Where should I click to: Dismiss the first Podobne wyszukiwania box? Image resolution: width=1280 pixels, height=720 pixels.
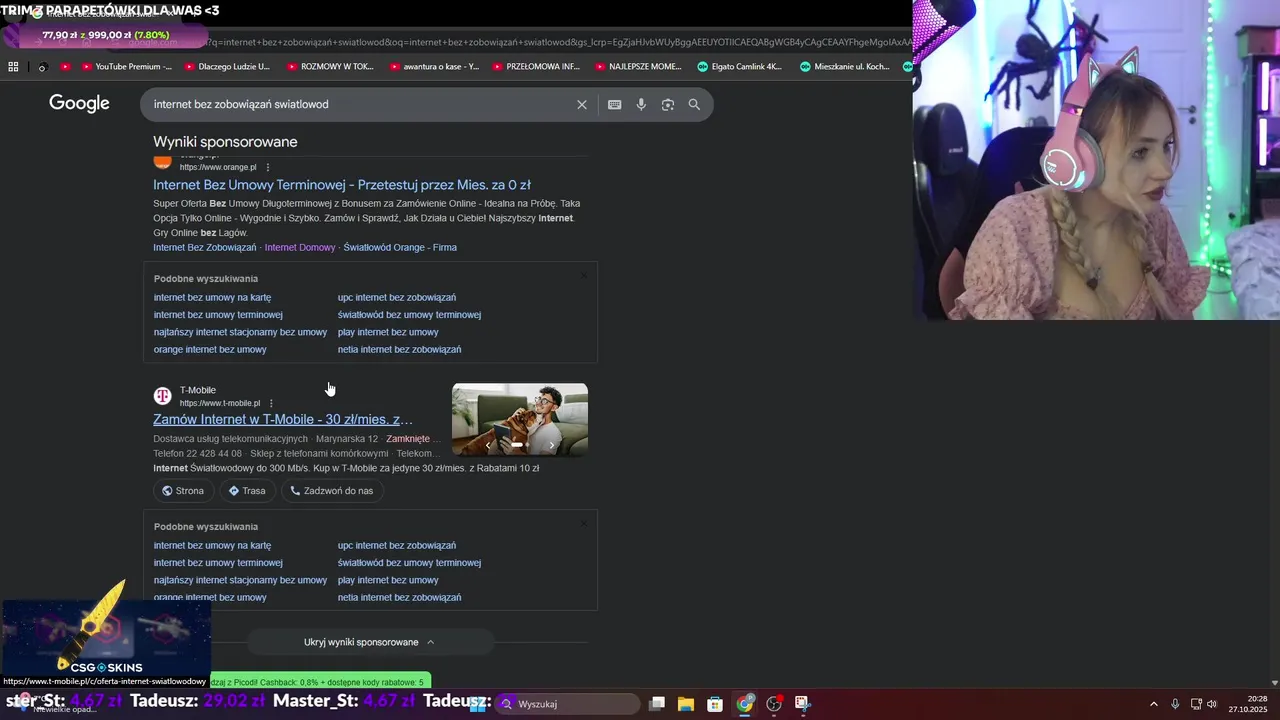tap(585, 275)
